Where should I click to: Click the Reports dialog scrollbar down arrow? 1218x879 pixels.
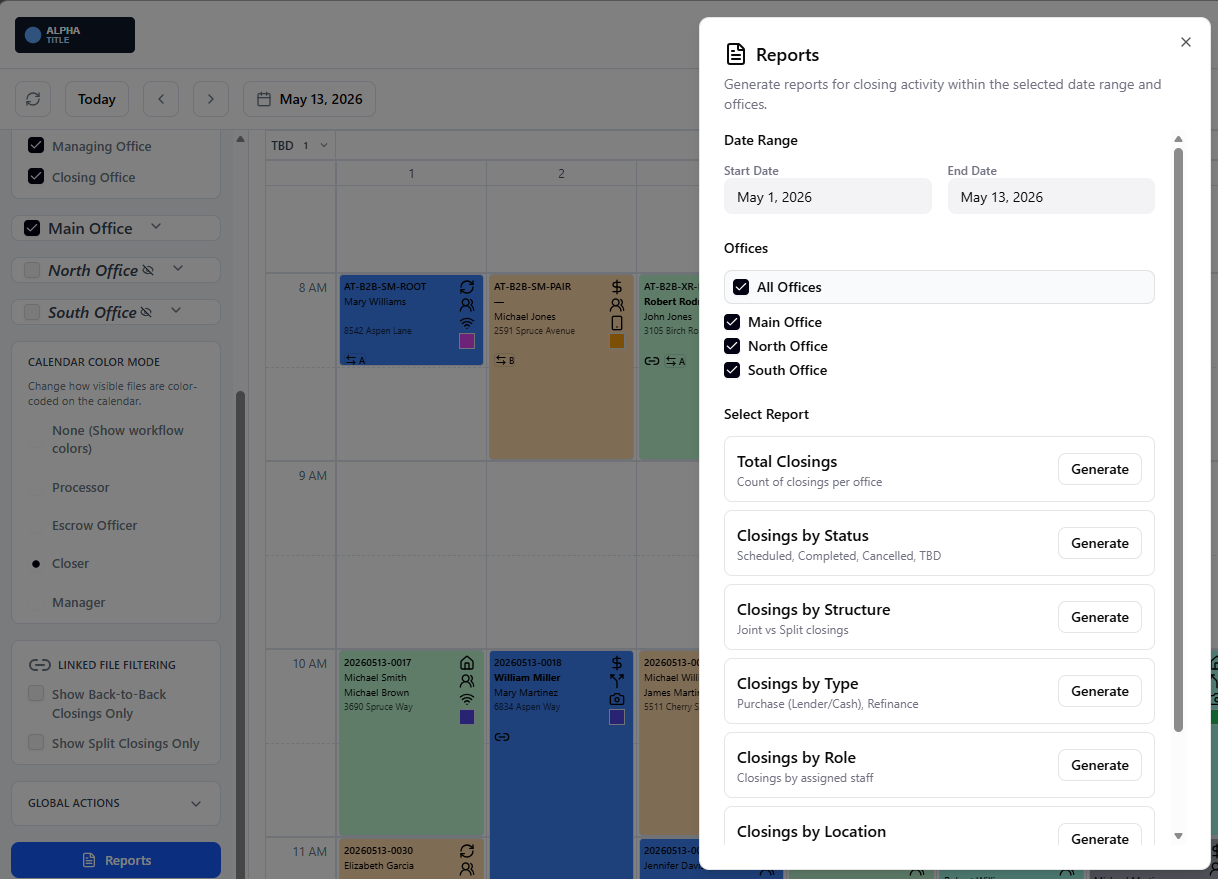click(x=1178, y=836)
